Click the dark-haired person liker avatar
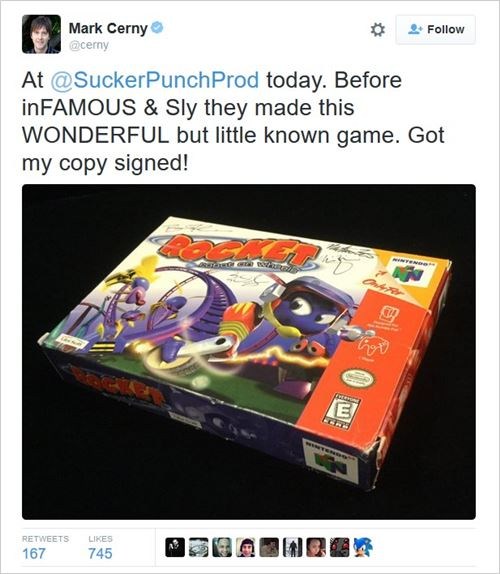Image resolution: width=500 pixels, height=574 pixels. 245,548
